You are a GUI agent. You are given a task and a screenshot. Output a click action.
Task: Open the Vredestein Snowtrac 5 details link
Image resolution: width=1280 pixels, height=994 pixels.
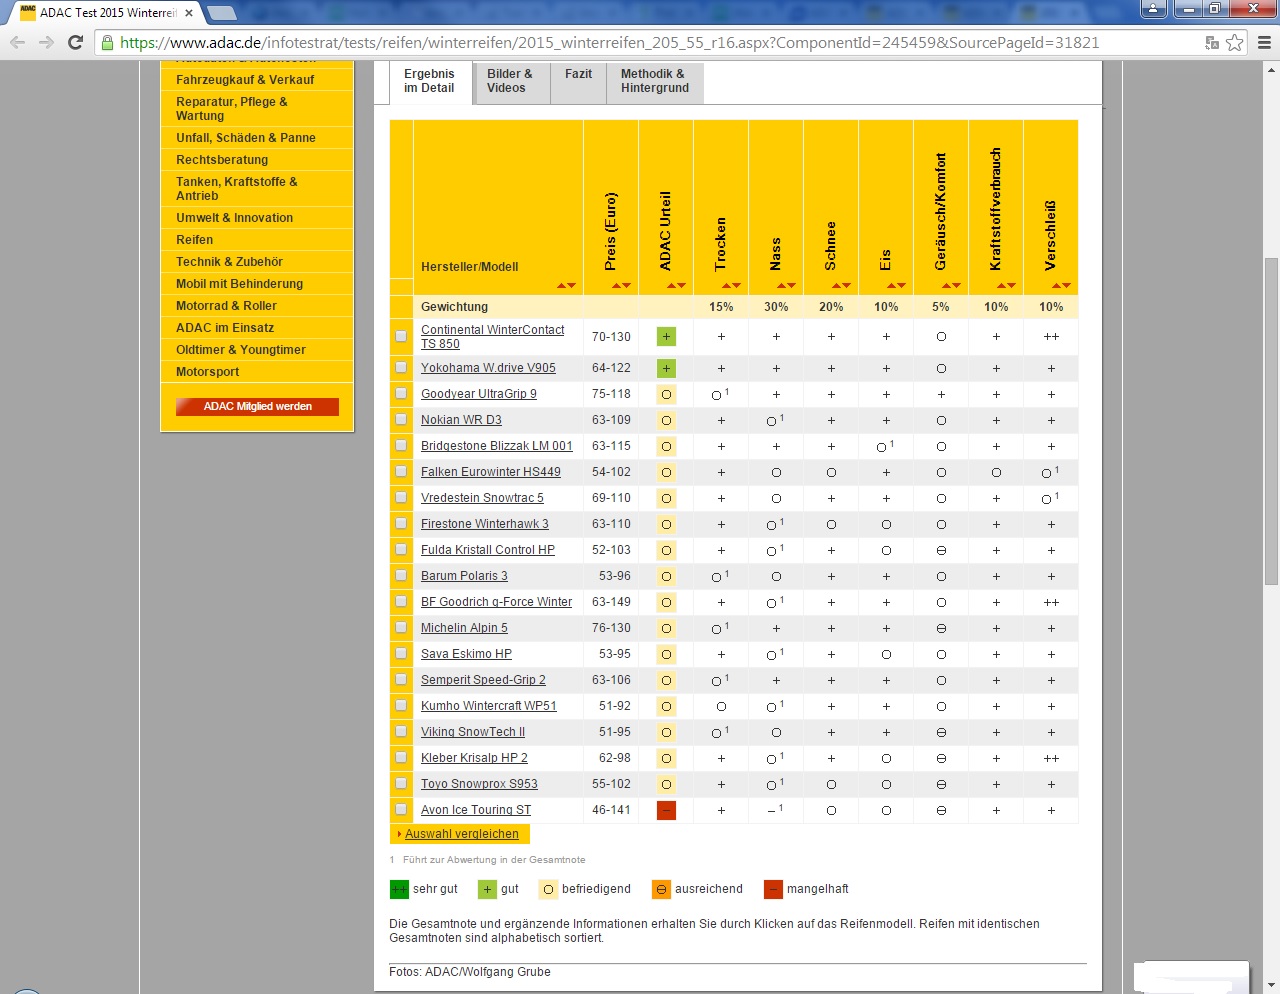[x=482, y=498]
